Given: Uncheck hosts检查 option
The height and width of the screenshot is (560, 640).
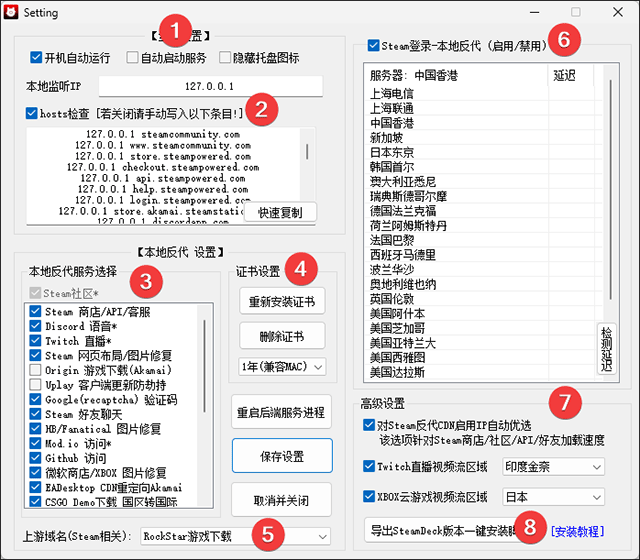Looking at the screenshot, I should 31,113.
